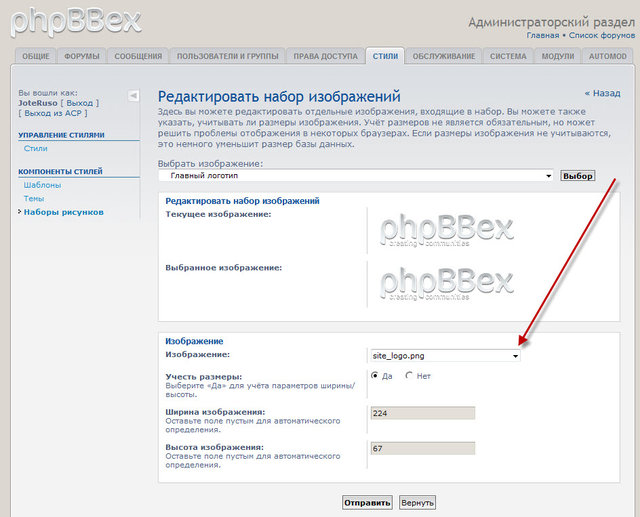Screen dimensions: 640x517
Task: Open the «Форумы» tab
Action: coord(80,56)
